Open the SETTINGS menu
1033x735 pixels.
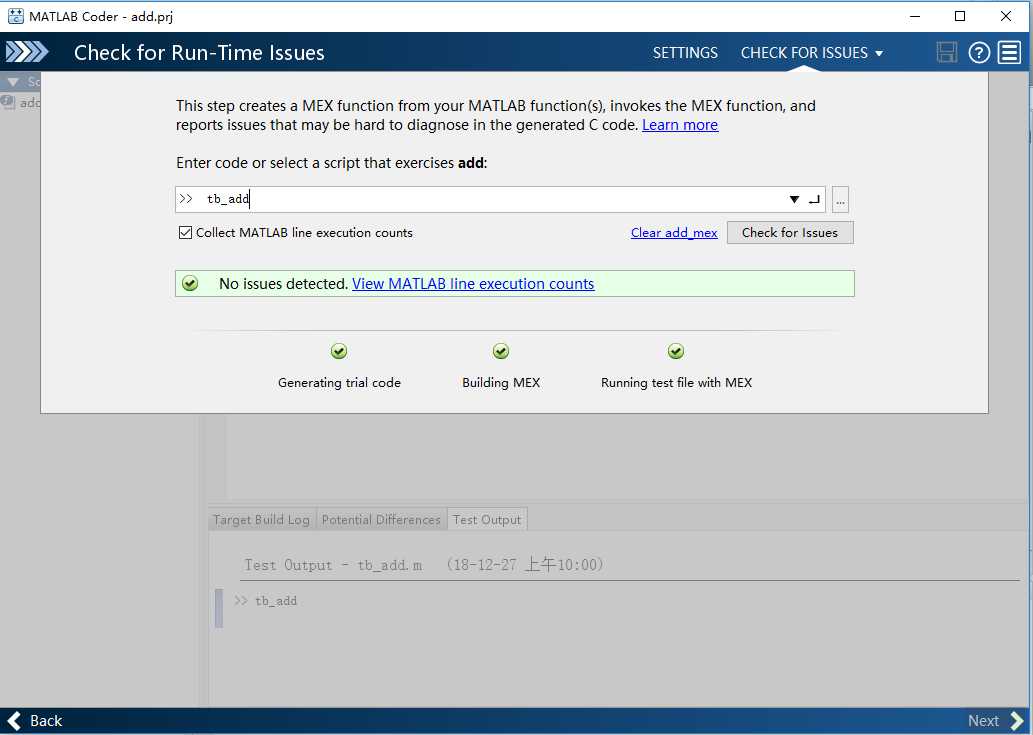click(x=685, y=53)
